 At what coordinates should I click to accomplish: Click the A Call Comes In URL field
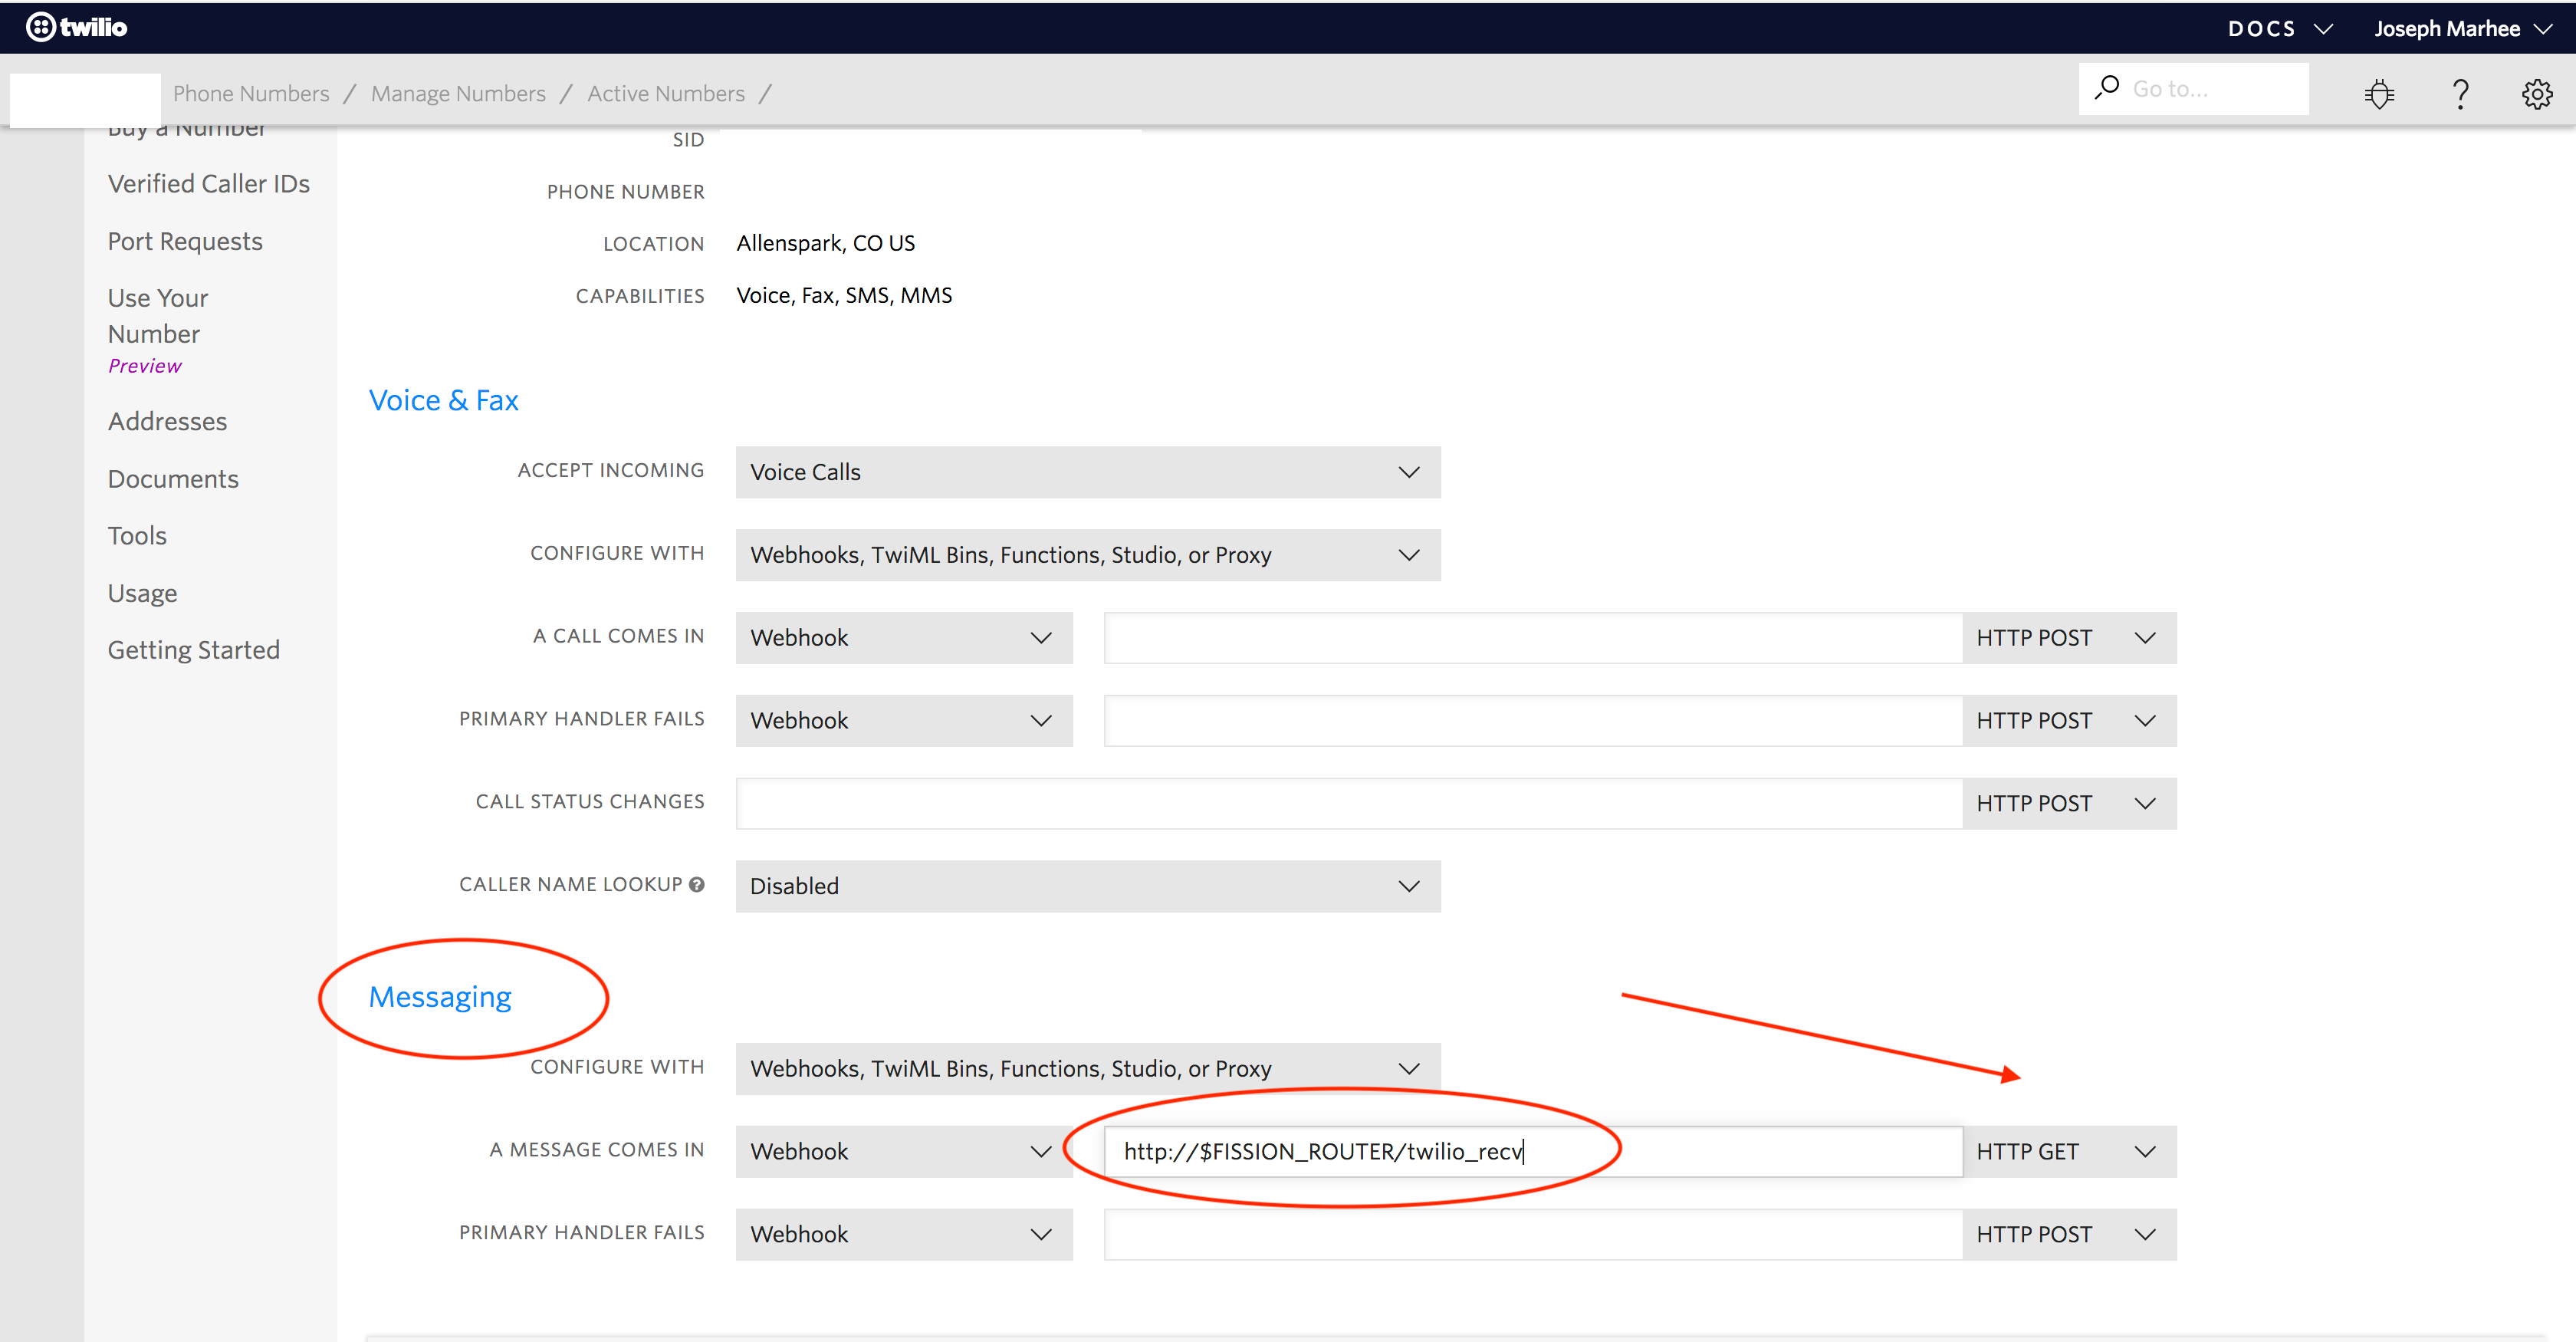(1533, 638)
